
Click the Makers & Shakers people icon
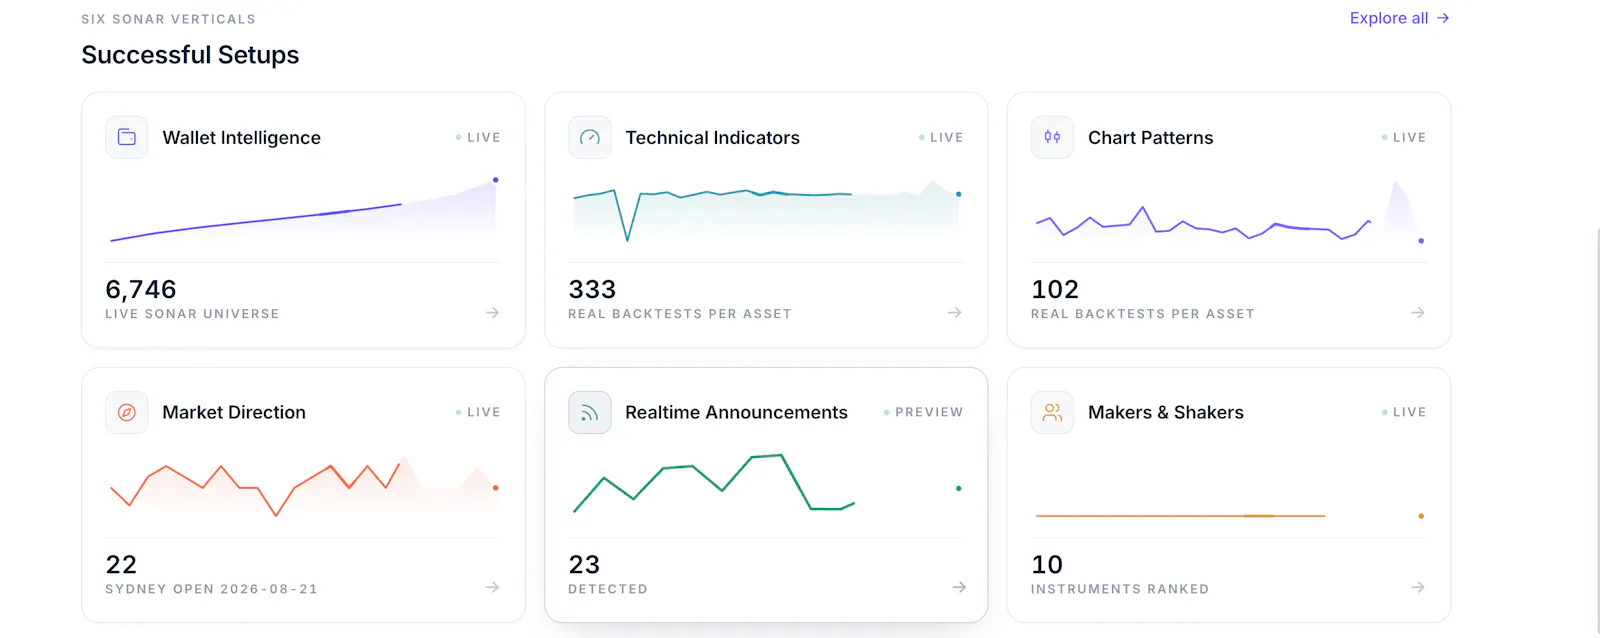point(1052,412)
